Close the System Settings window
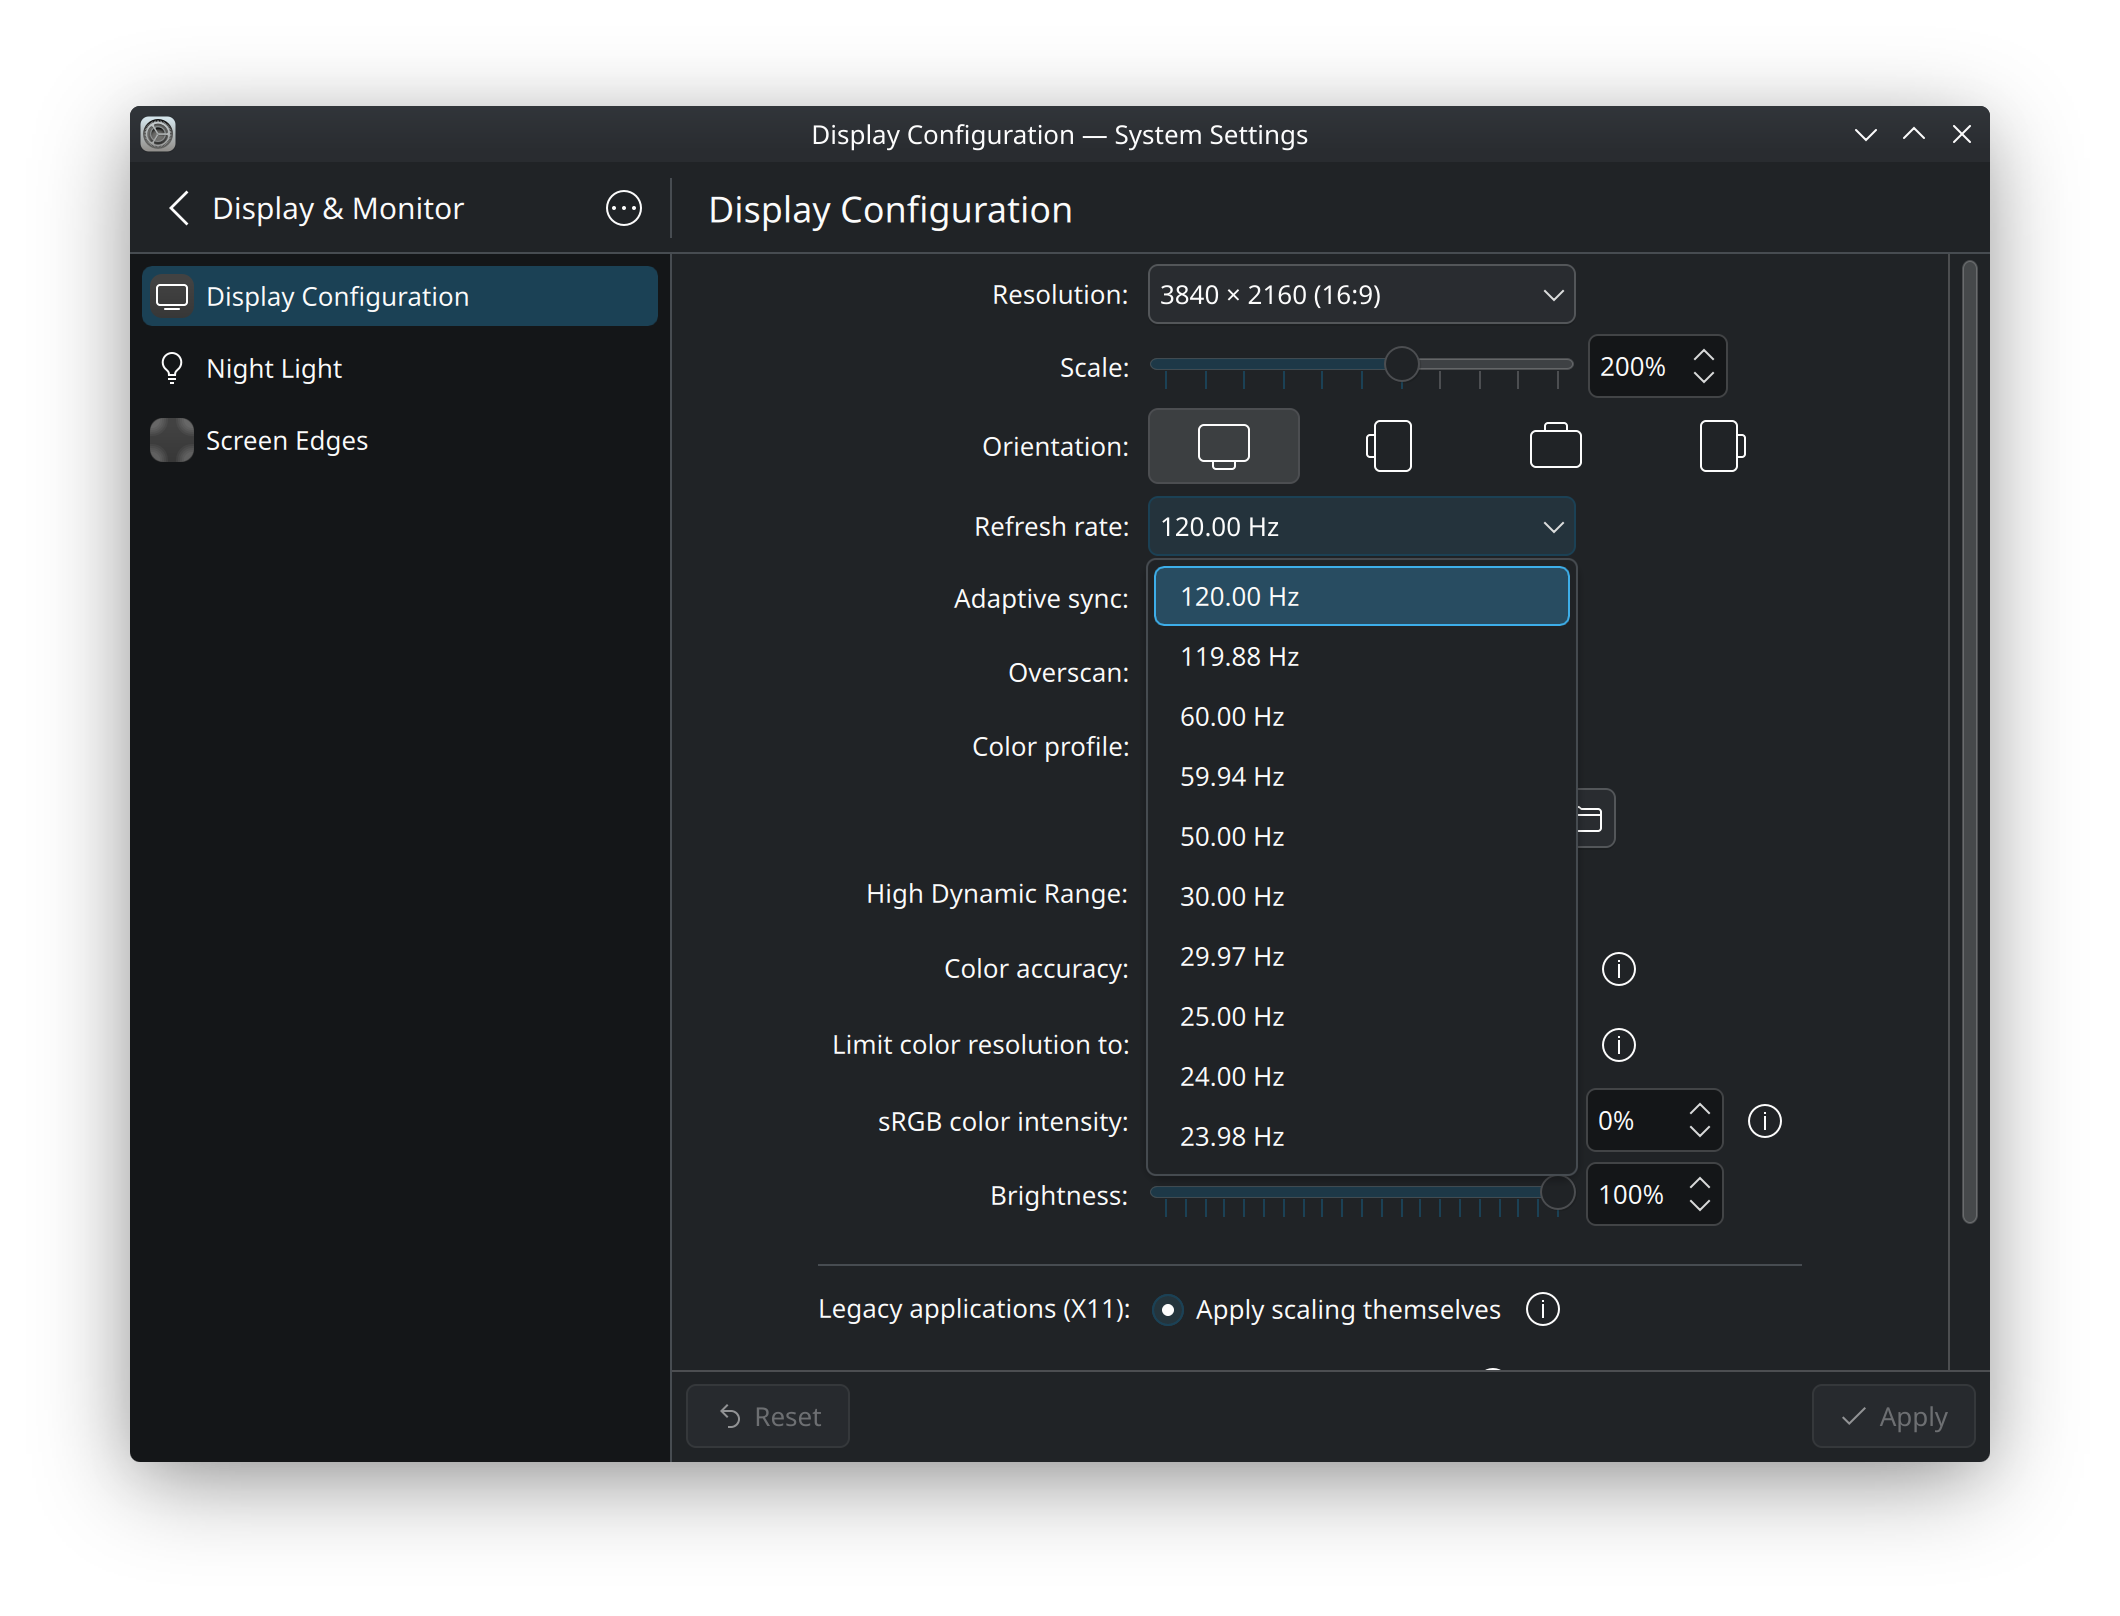 pos(1961,134)
